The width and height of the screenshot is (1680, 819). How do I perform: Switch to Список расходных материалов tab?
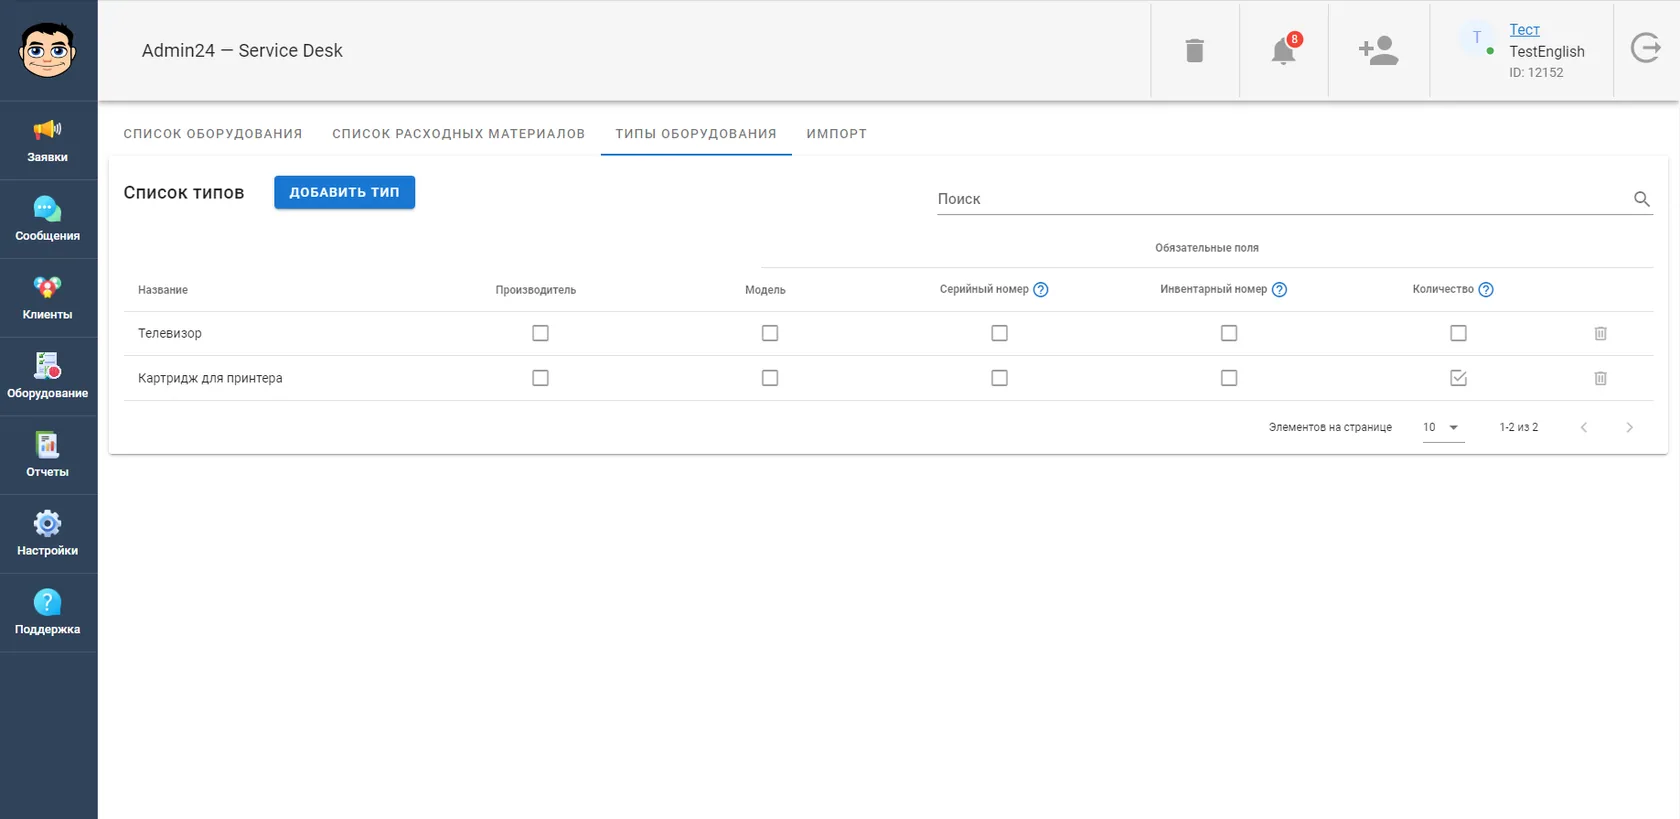459,134
